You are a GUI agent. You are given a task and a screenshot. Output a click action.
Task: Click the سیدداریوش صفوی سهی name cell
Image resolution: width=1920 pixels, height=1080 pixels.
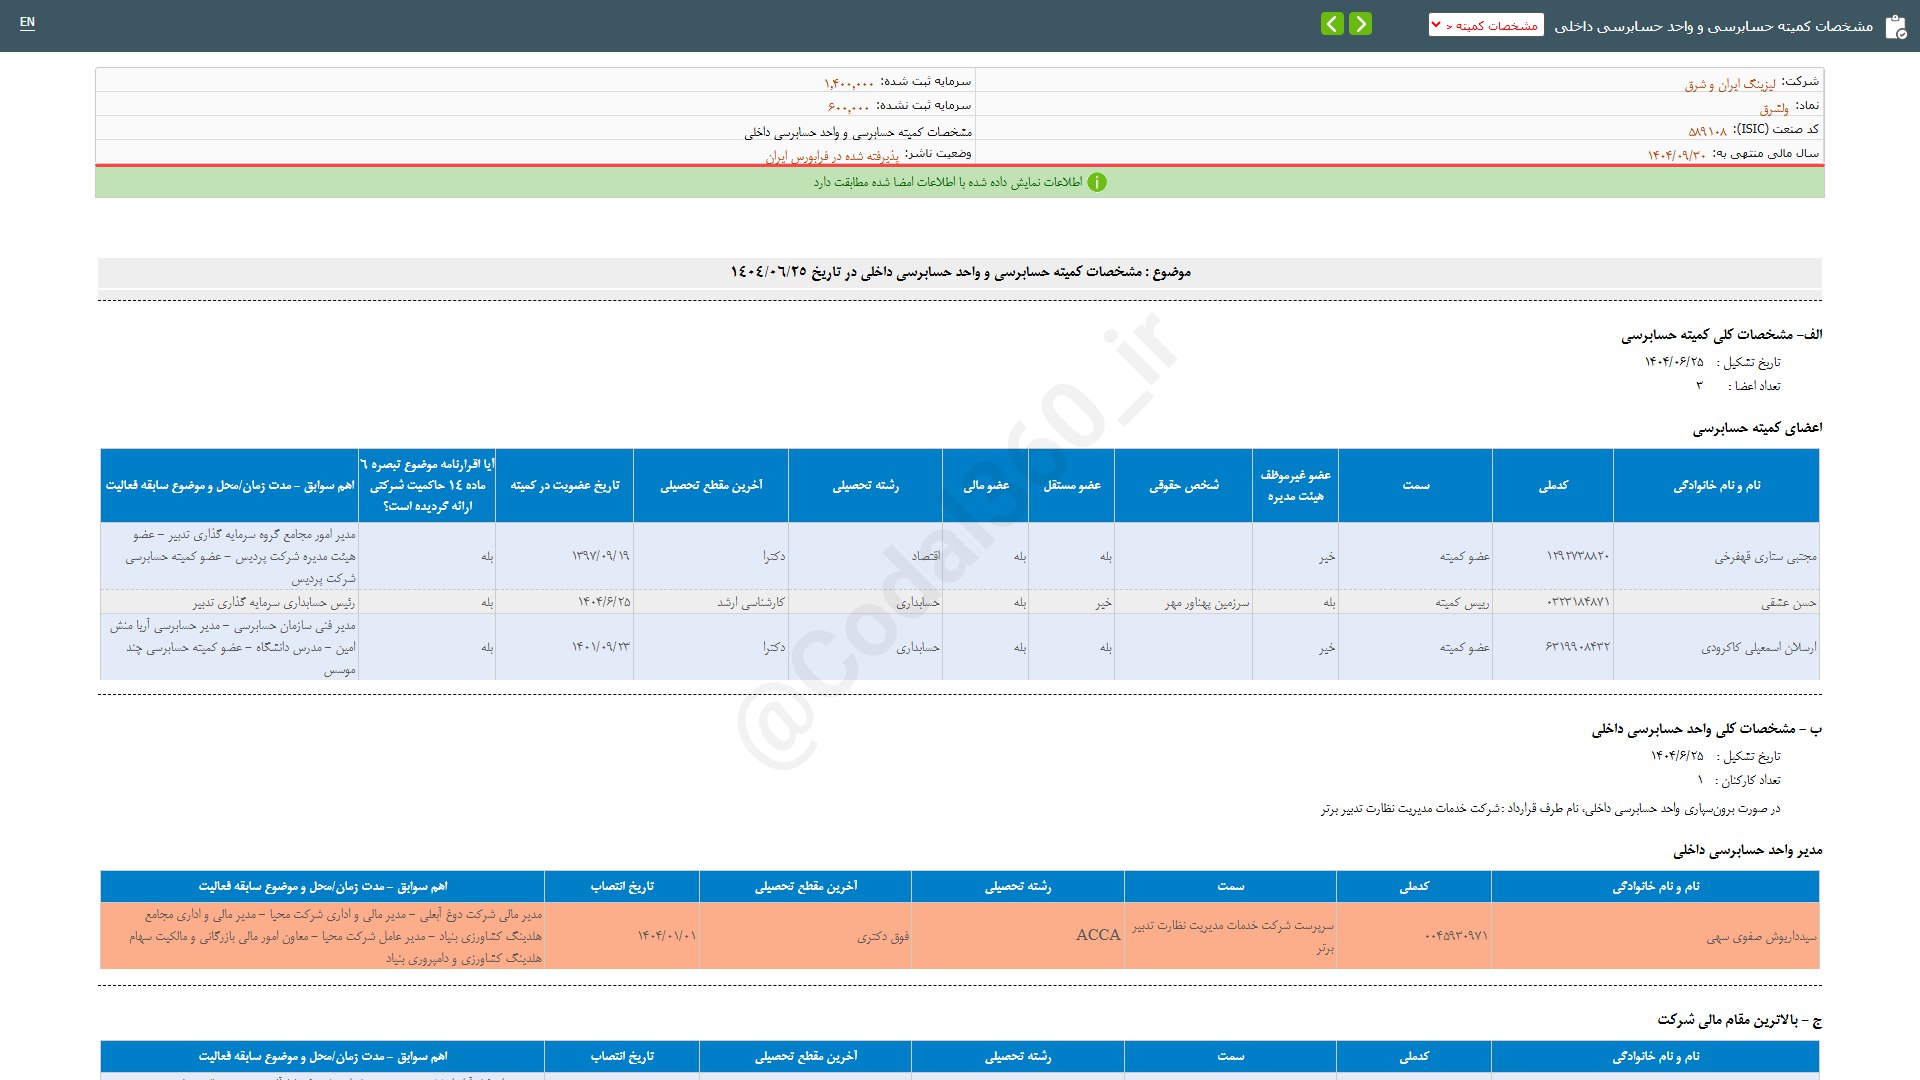point(1761,937)
